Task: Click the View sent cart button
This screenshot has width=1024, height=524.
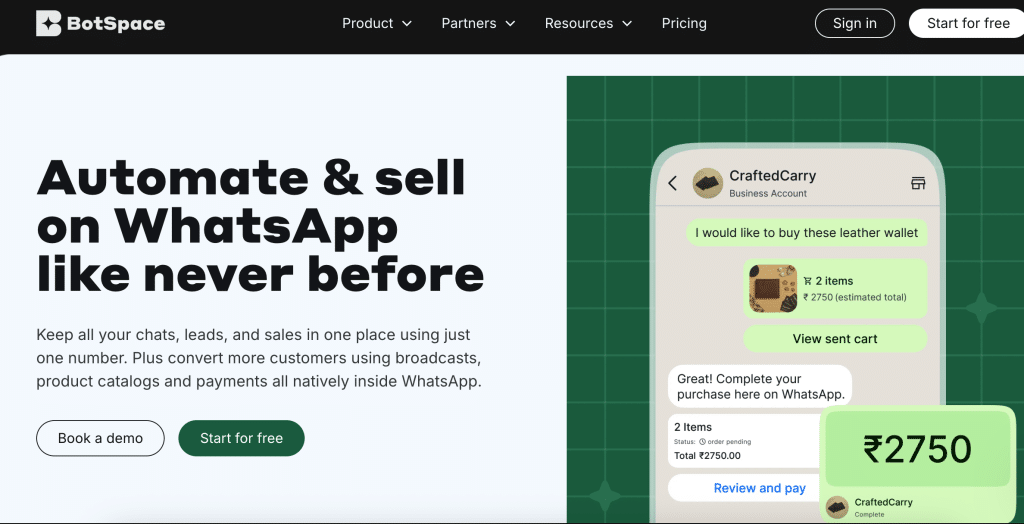Action: [x=835, y=338]
